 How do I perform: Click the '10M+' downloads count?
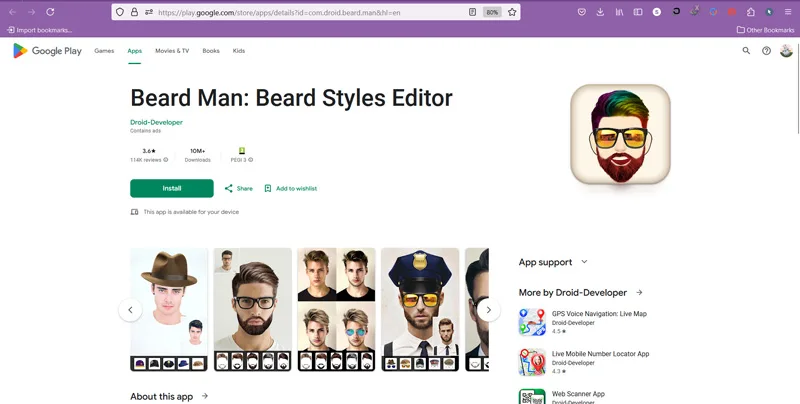[197, 151]
